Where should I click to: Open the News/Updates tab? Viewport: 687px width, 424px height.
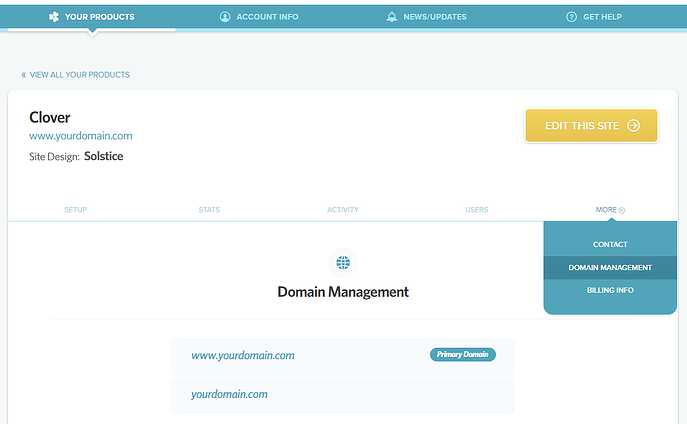click(x=426, y=17)
